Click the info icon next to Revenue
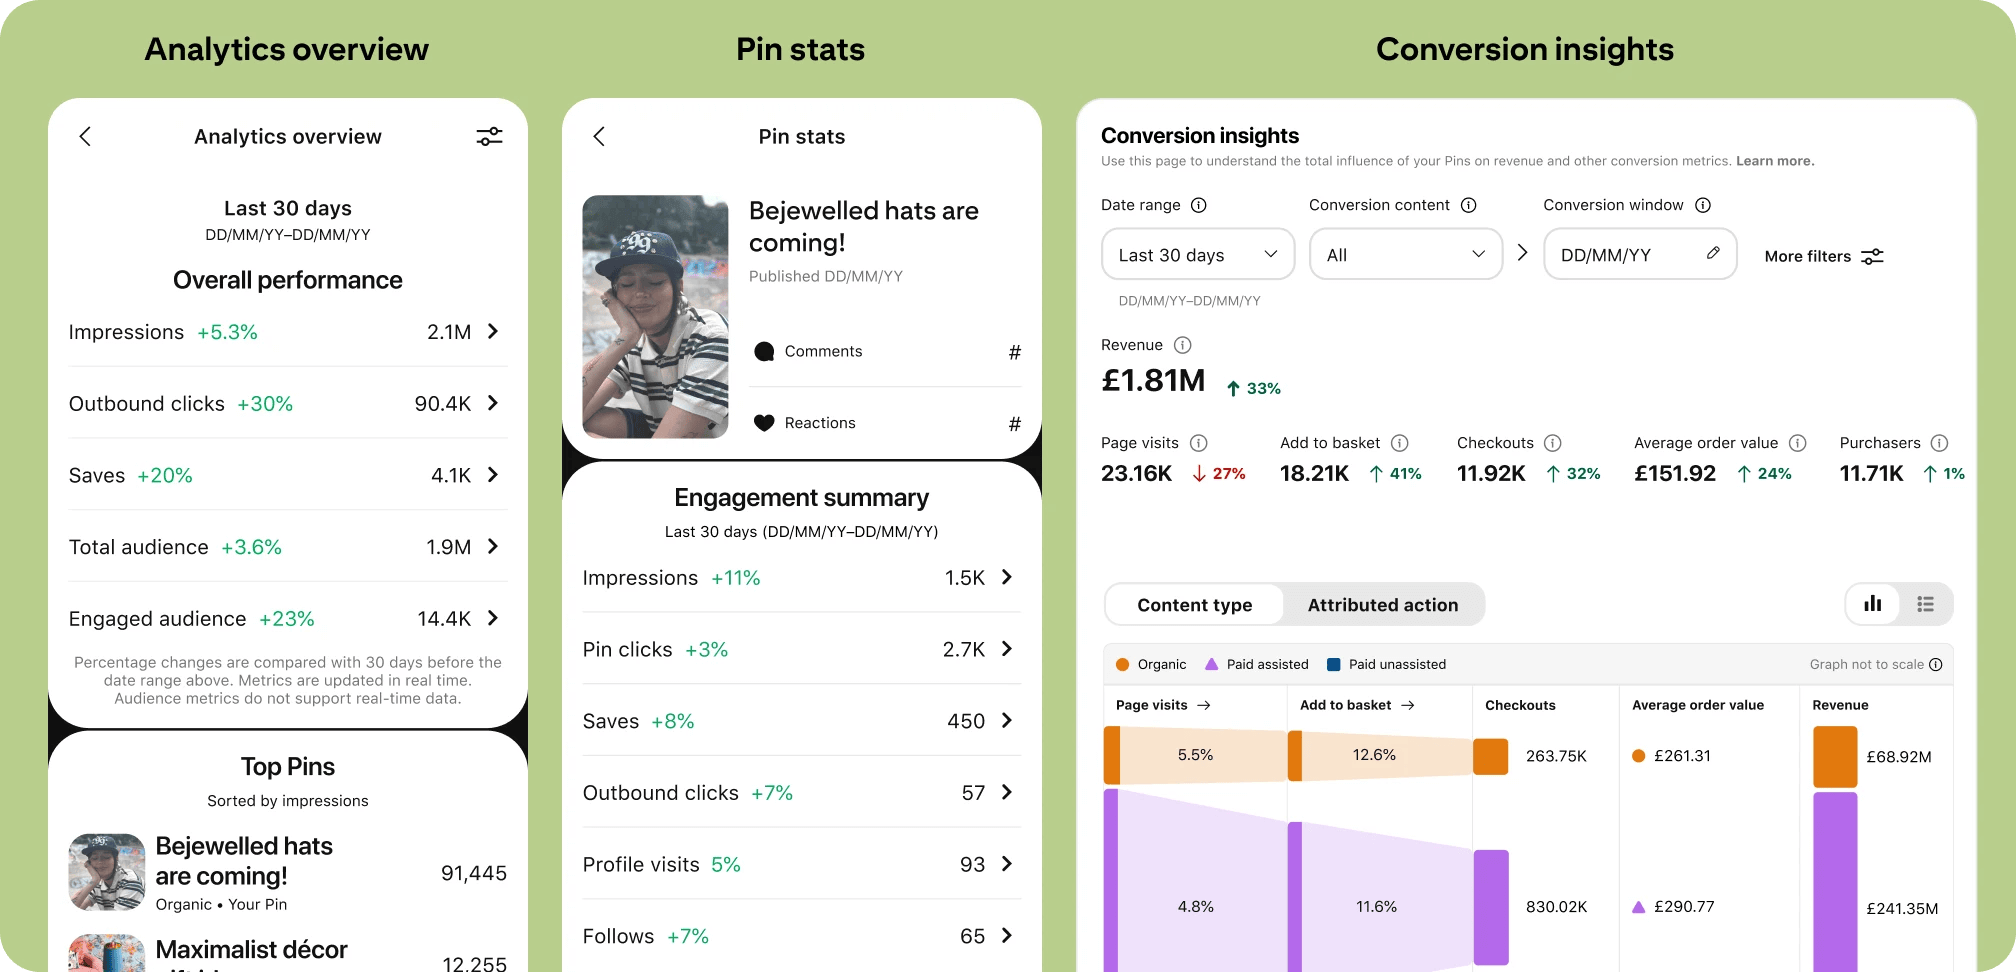Image resolution: width=2016 pixels, height=972 pixels. point(1184,345)
